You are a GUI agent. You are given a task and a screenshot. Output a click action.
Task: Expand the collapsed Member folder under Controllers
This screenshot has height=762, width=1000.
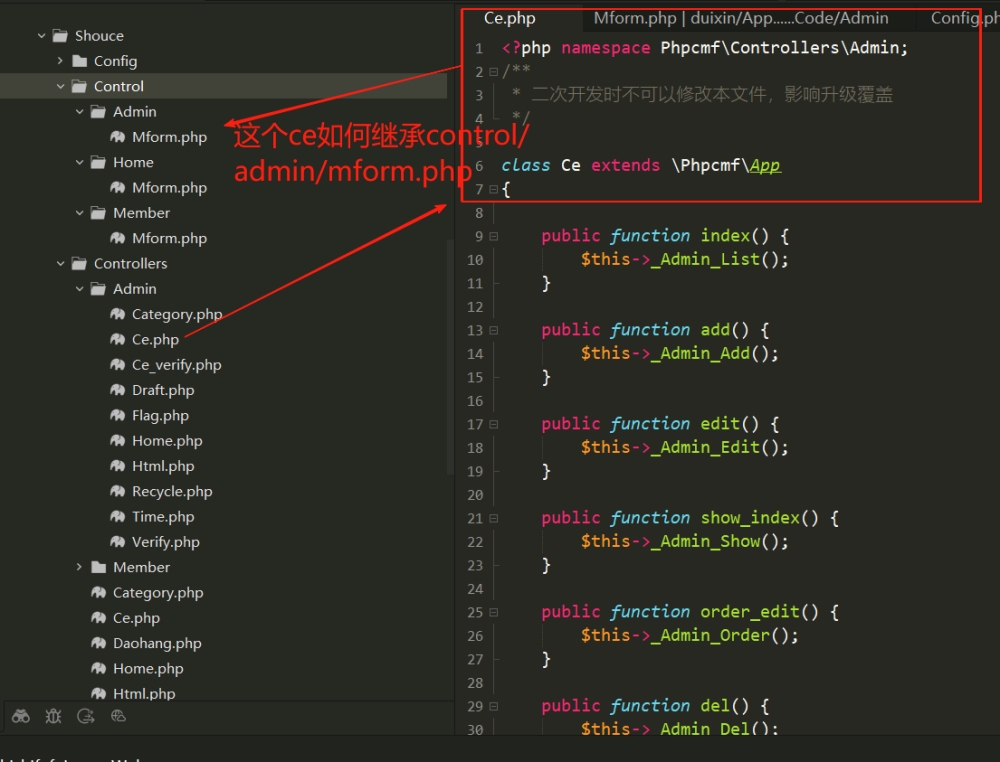coord(80,567)
